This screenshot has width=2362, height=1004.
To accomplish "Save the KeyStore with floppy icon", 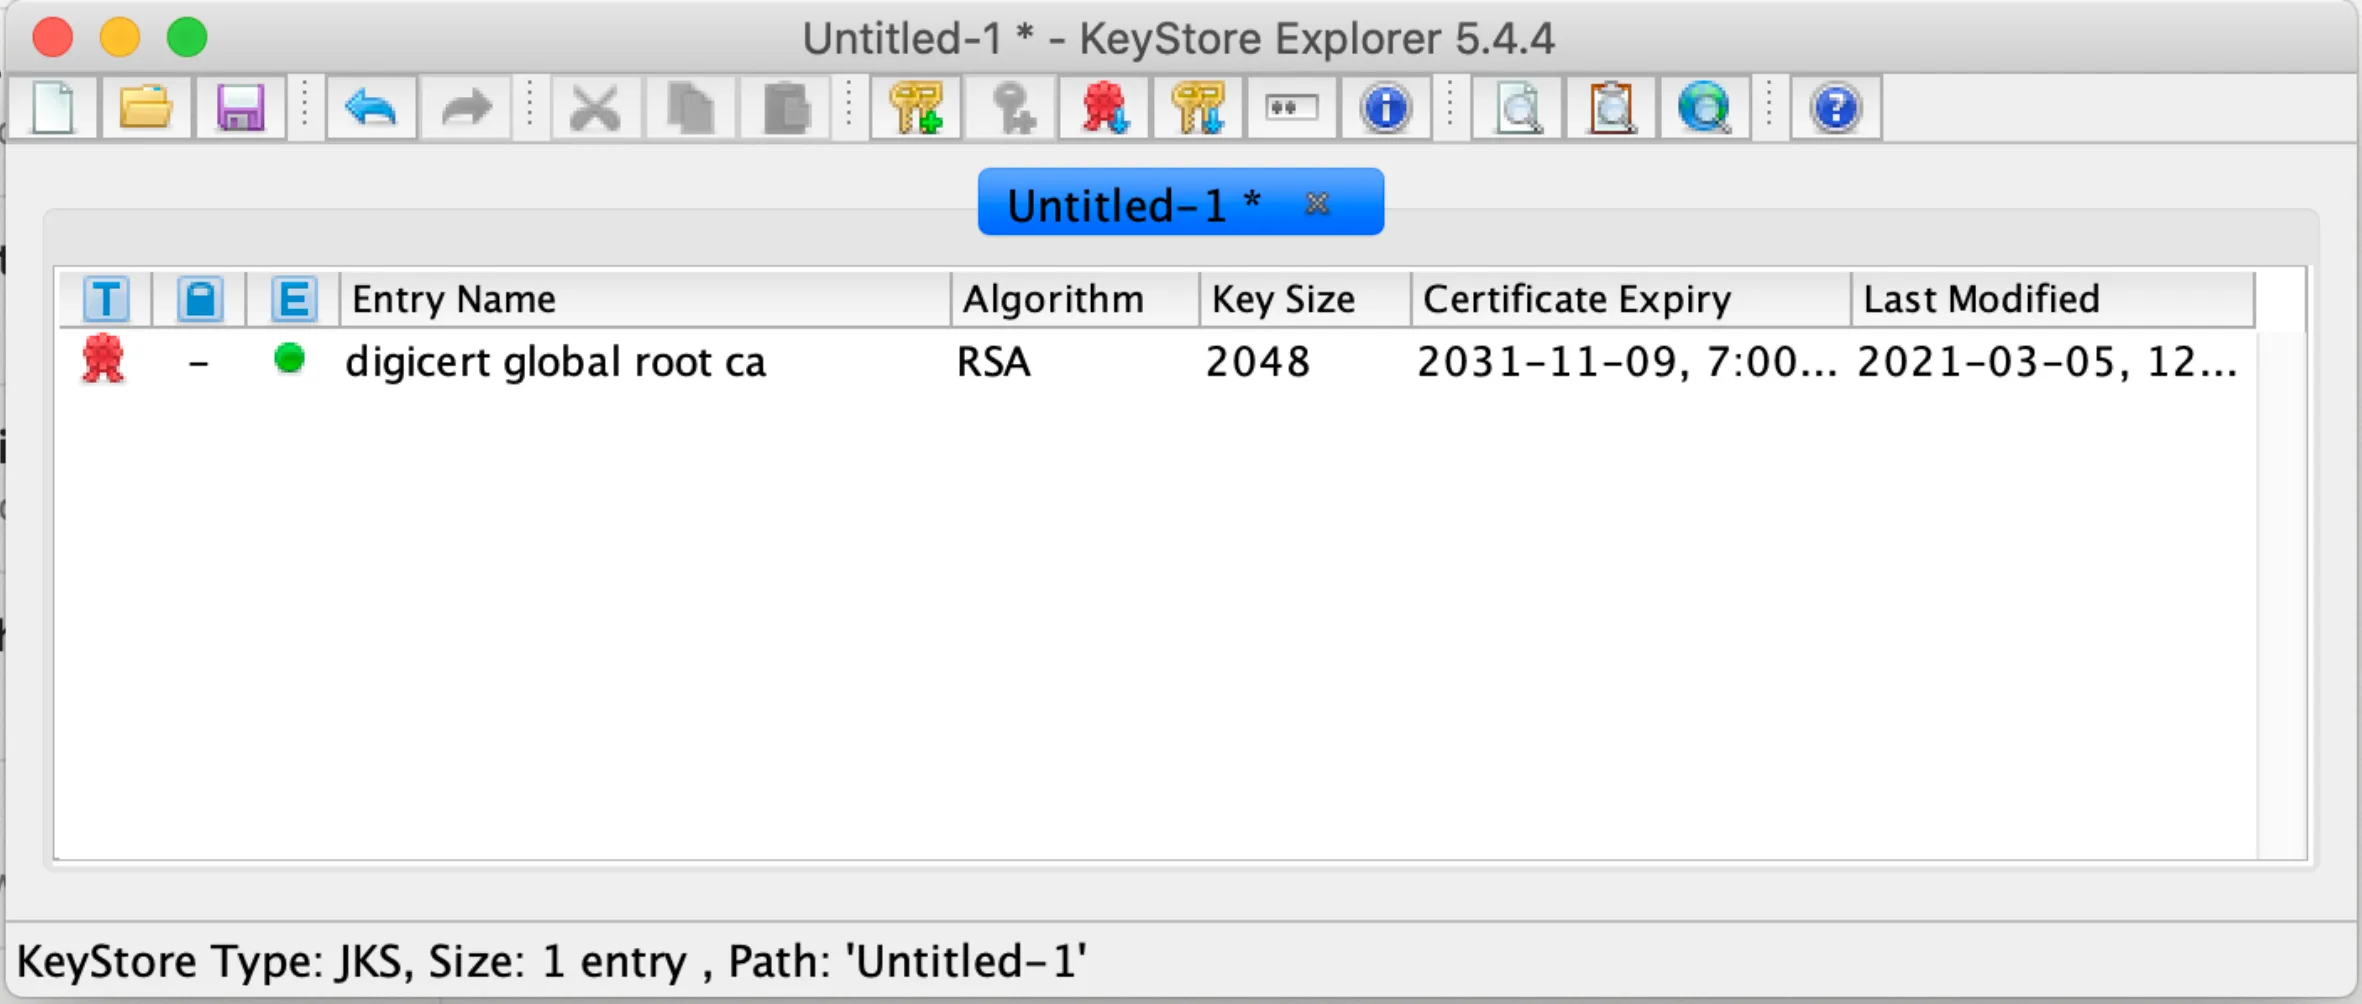I will (240, 107).
